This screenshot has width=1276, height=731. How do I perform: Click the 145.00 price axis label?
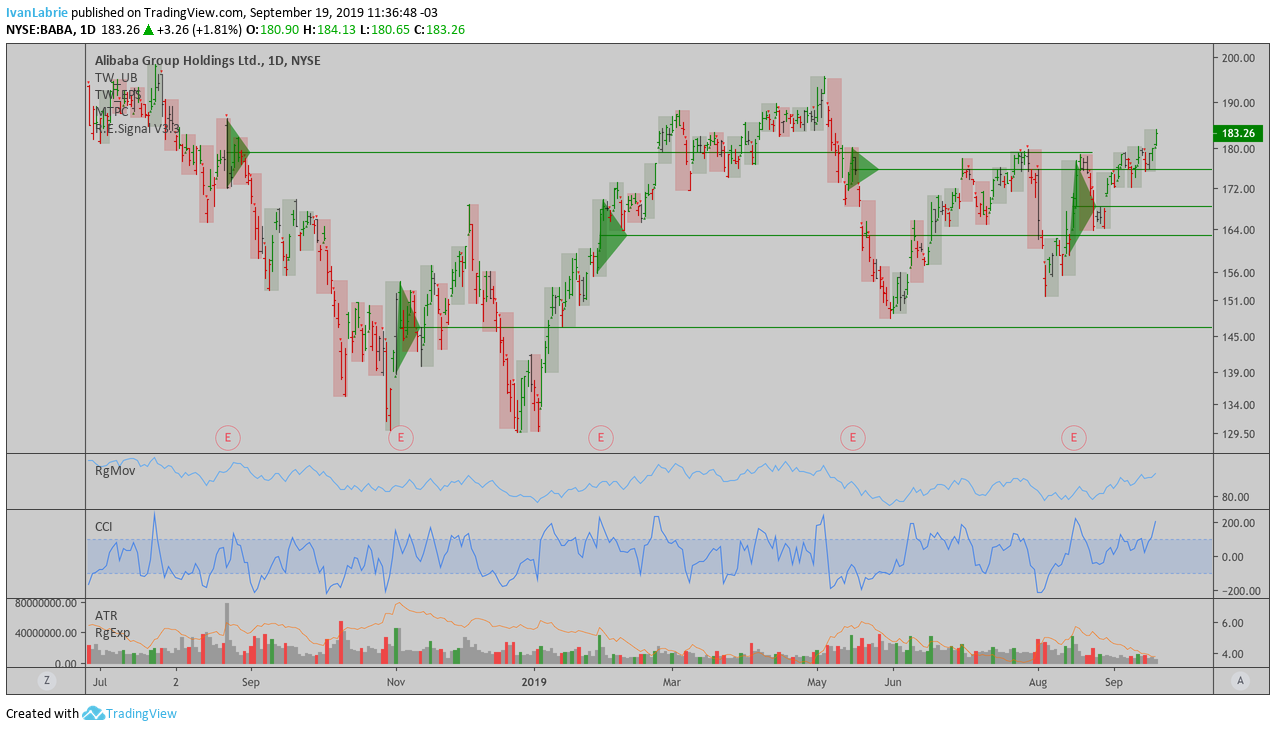coord(1238,337)
